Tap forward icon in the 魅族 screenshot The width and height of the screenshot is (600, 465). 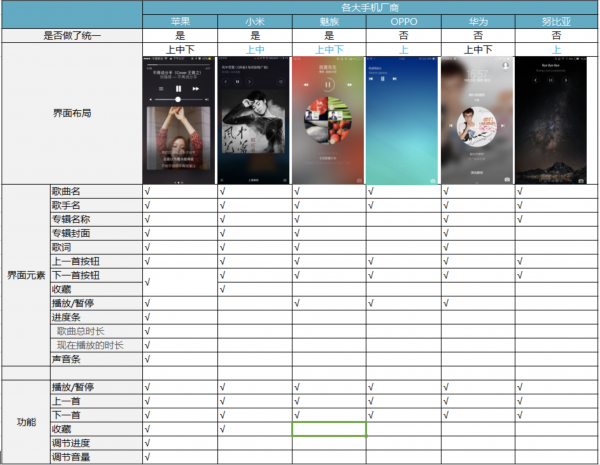click(x=349, y=85)
